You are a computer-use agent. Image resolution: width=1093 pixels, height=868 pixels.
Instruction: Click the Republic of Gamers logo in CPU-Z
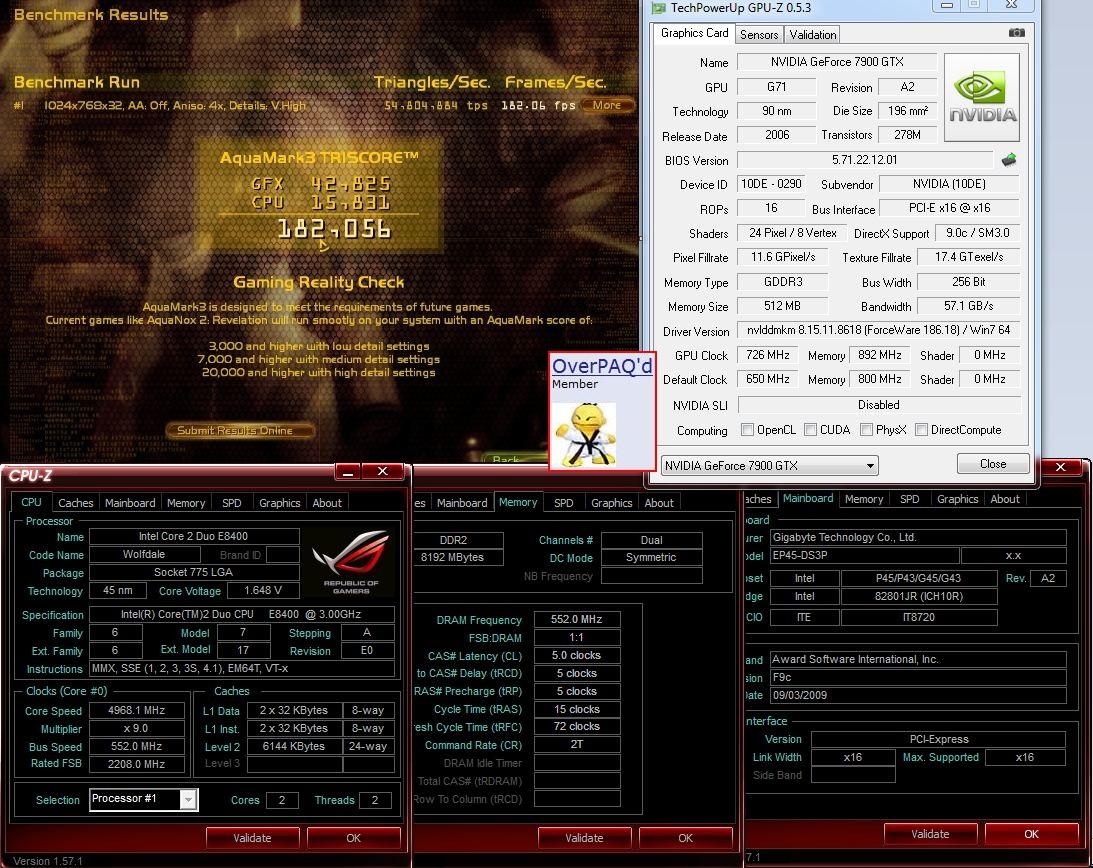(351, 562)
